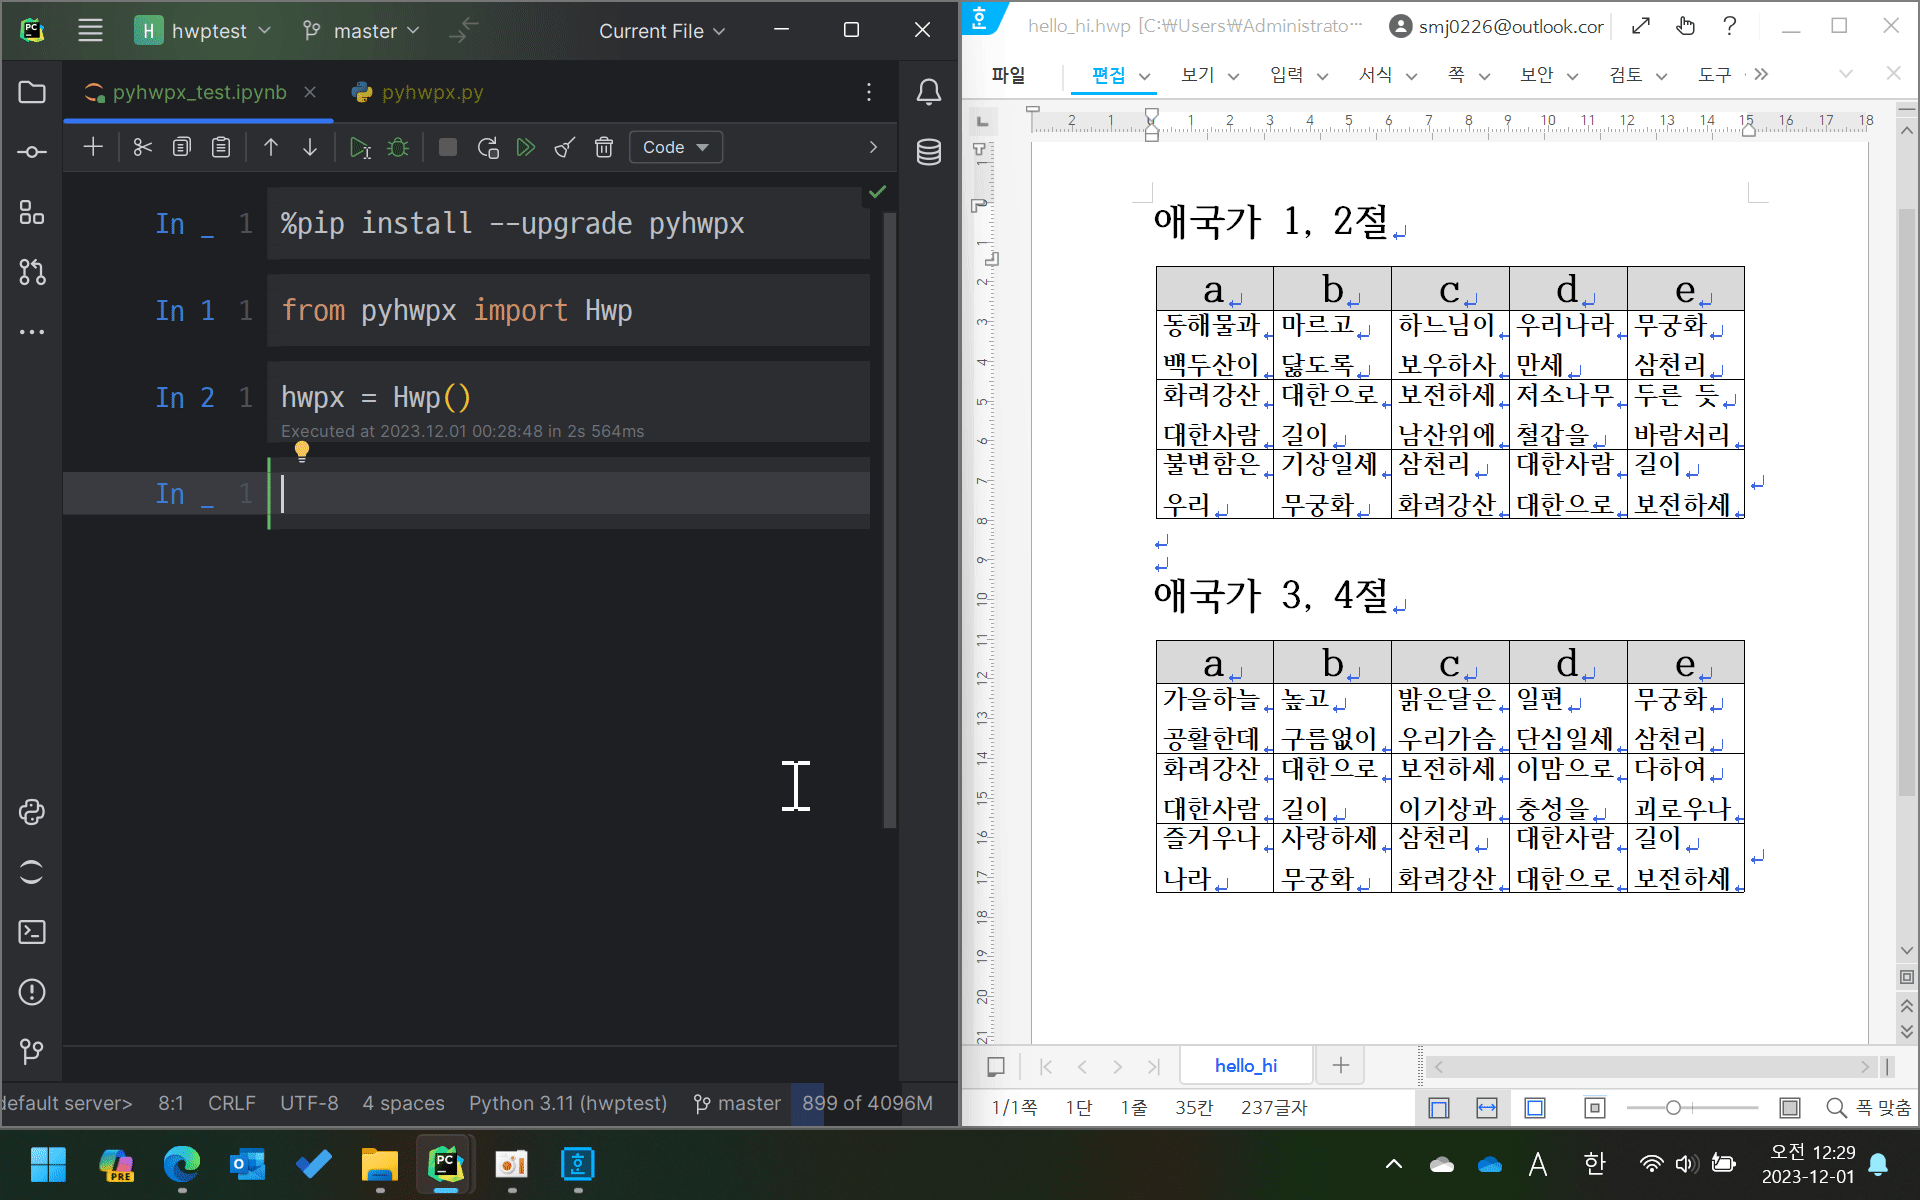Screen dimensions: 1920x1200
Task: Open the Current File run configuration dropdown
Action: coord(662,31)
